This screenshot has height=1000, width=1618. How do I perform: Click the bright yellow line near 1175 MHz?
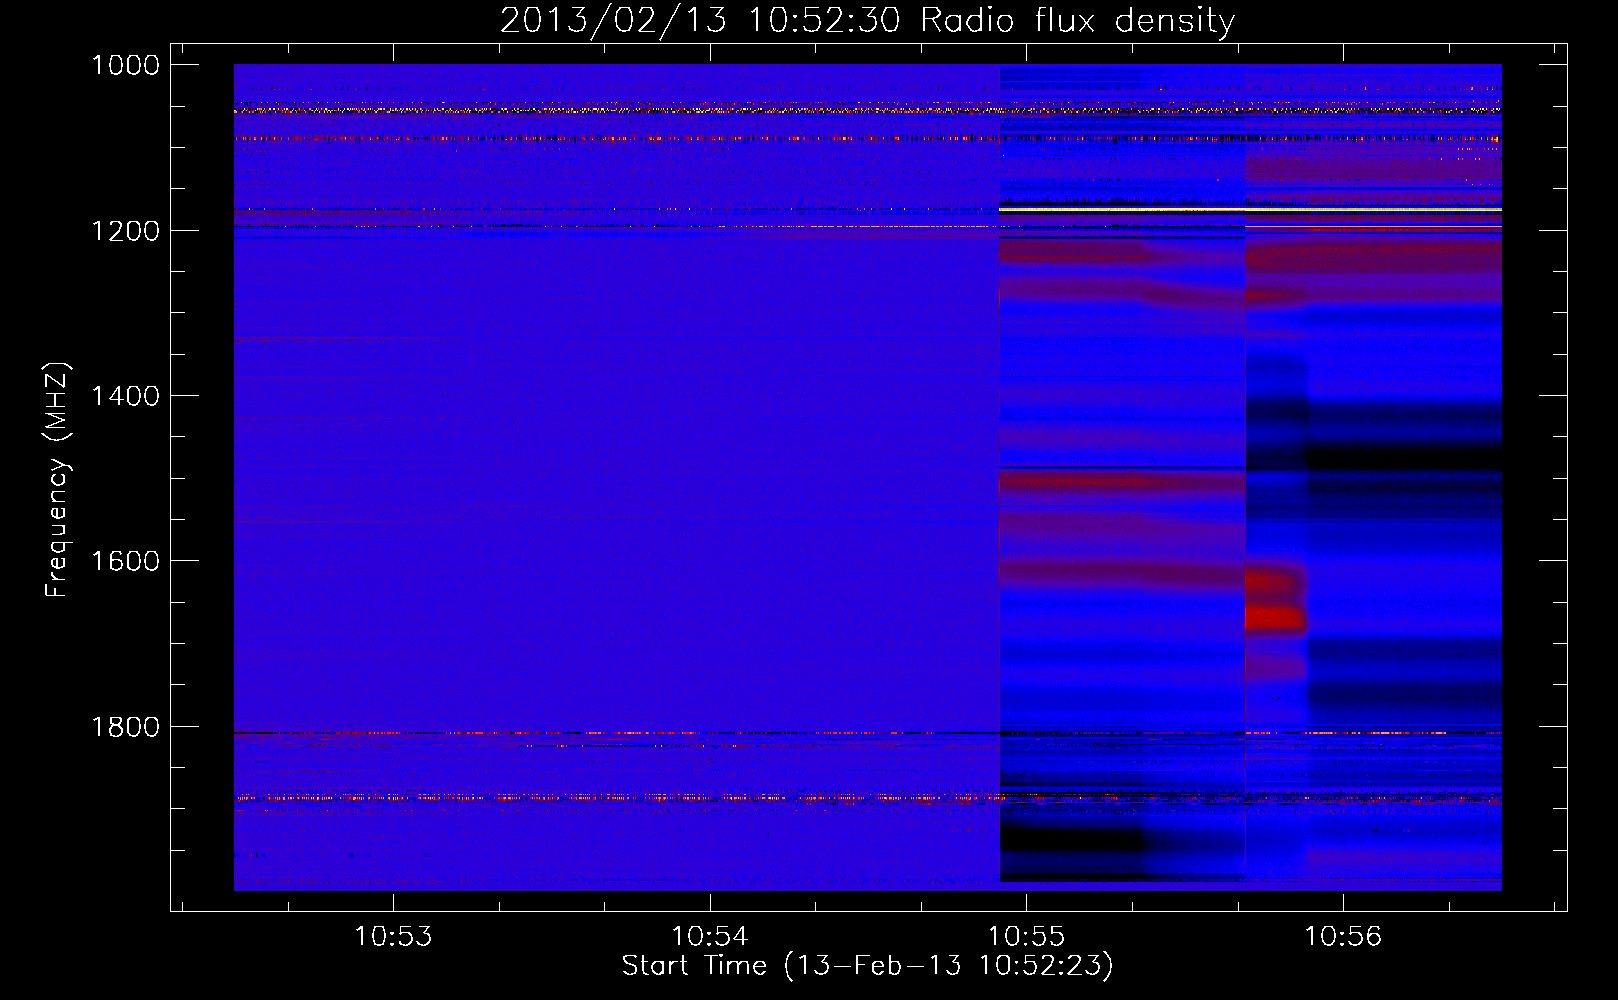pyautogui.click(x=1250, y=210)
